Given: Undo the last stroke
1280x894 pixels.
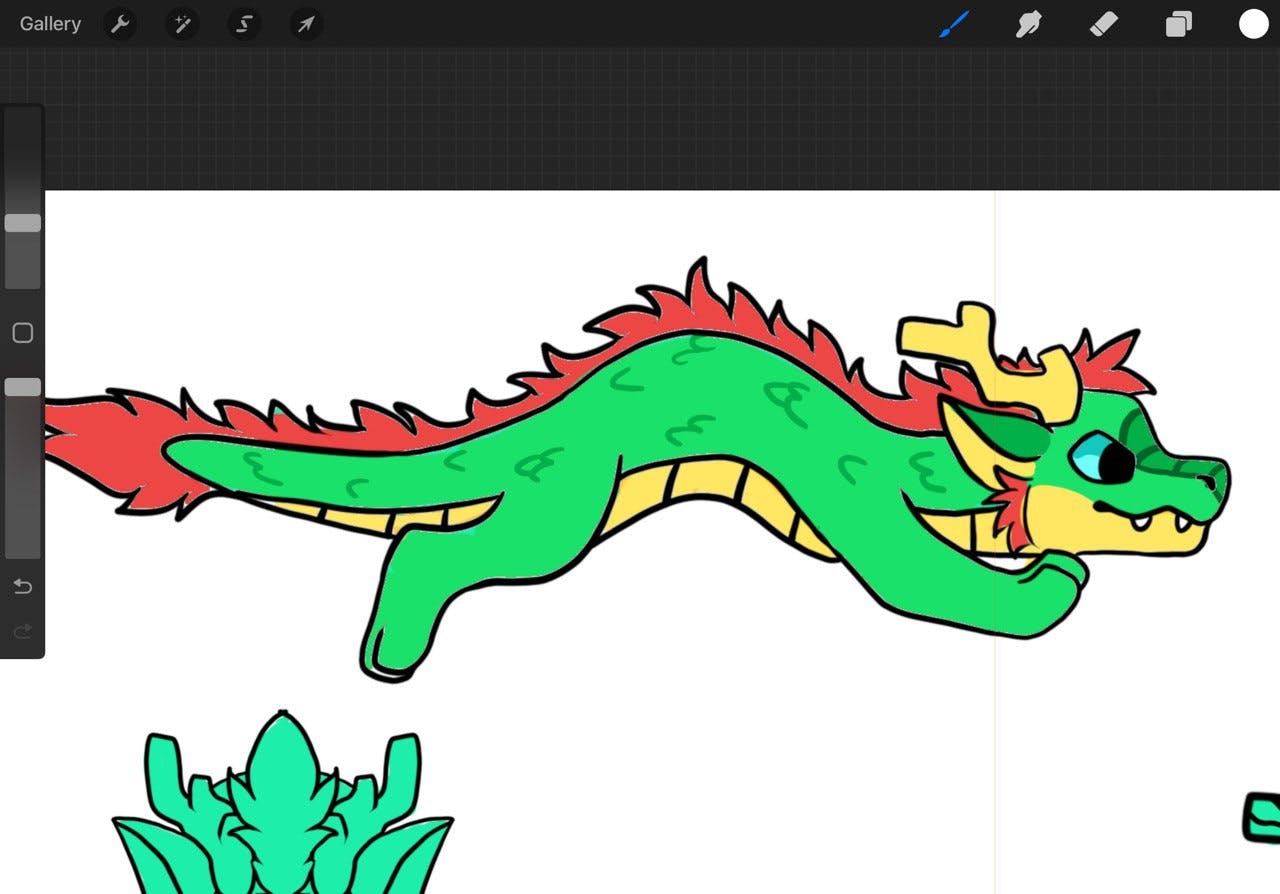Looking at the screenshot, I should coord(22,586).
